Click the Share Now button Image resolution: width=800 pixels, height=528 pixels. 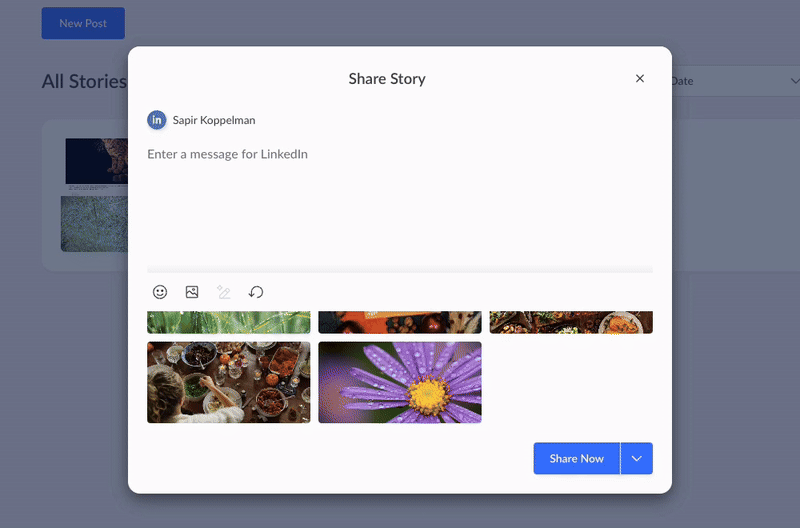pyautogui.click(x=577, y=458)
